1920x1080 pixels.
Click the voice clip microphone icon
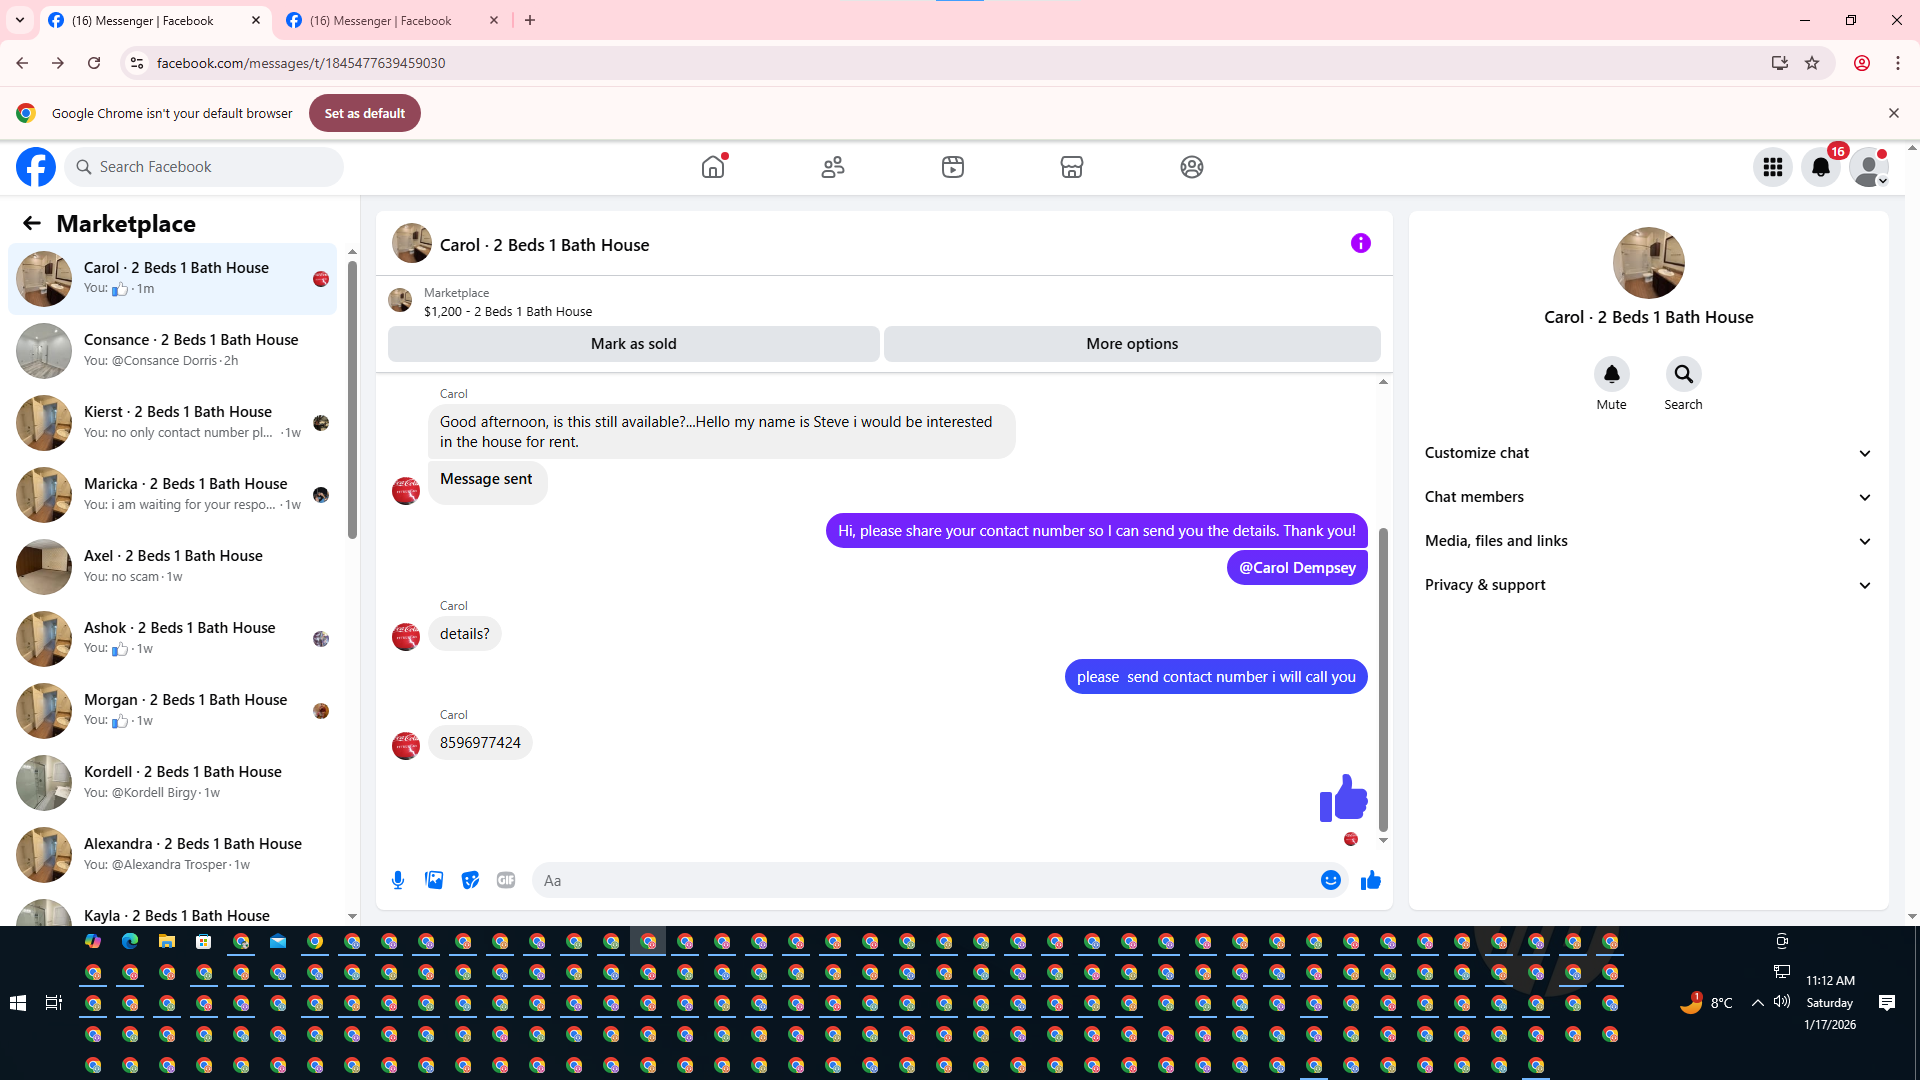click(x=398, y=880)
